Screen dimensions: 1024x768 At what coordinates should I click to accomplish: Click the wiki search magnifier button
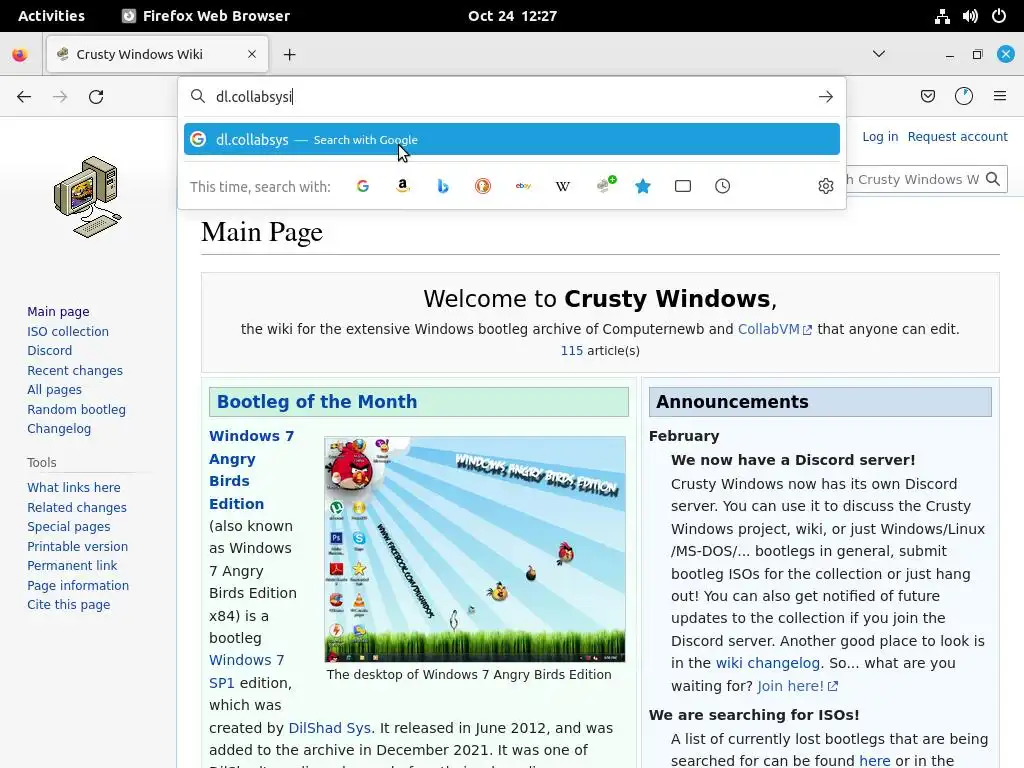click(x=993, y=179)
